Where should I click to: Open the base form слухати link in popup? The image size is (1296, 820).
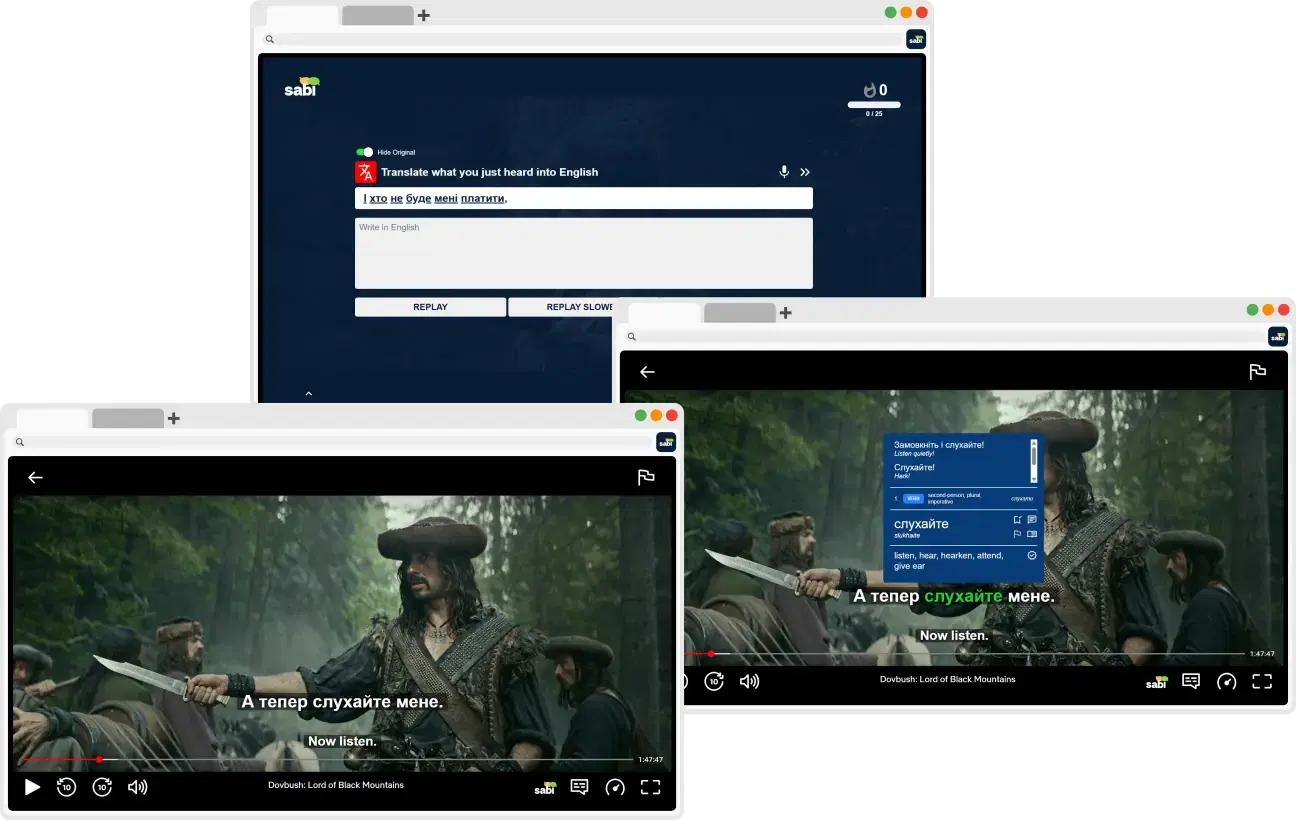coord(1021,498)
